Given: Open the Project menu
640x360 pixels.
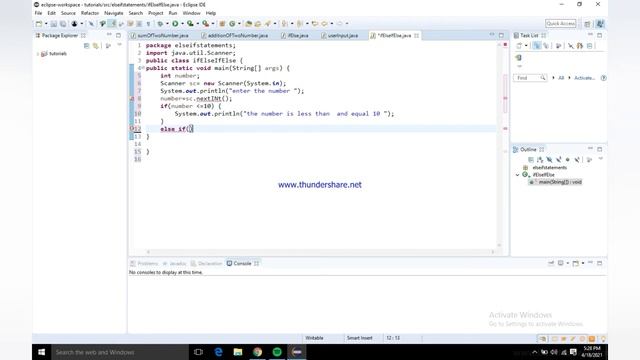Looking at the screenshot, I should [156, 13].
